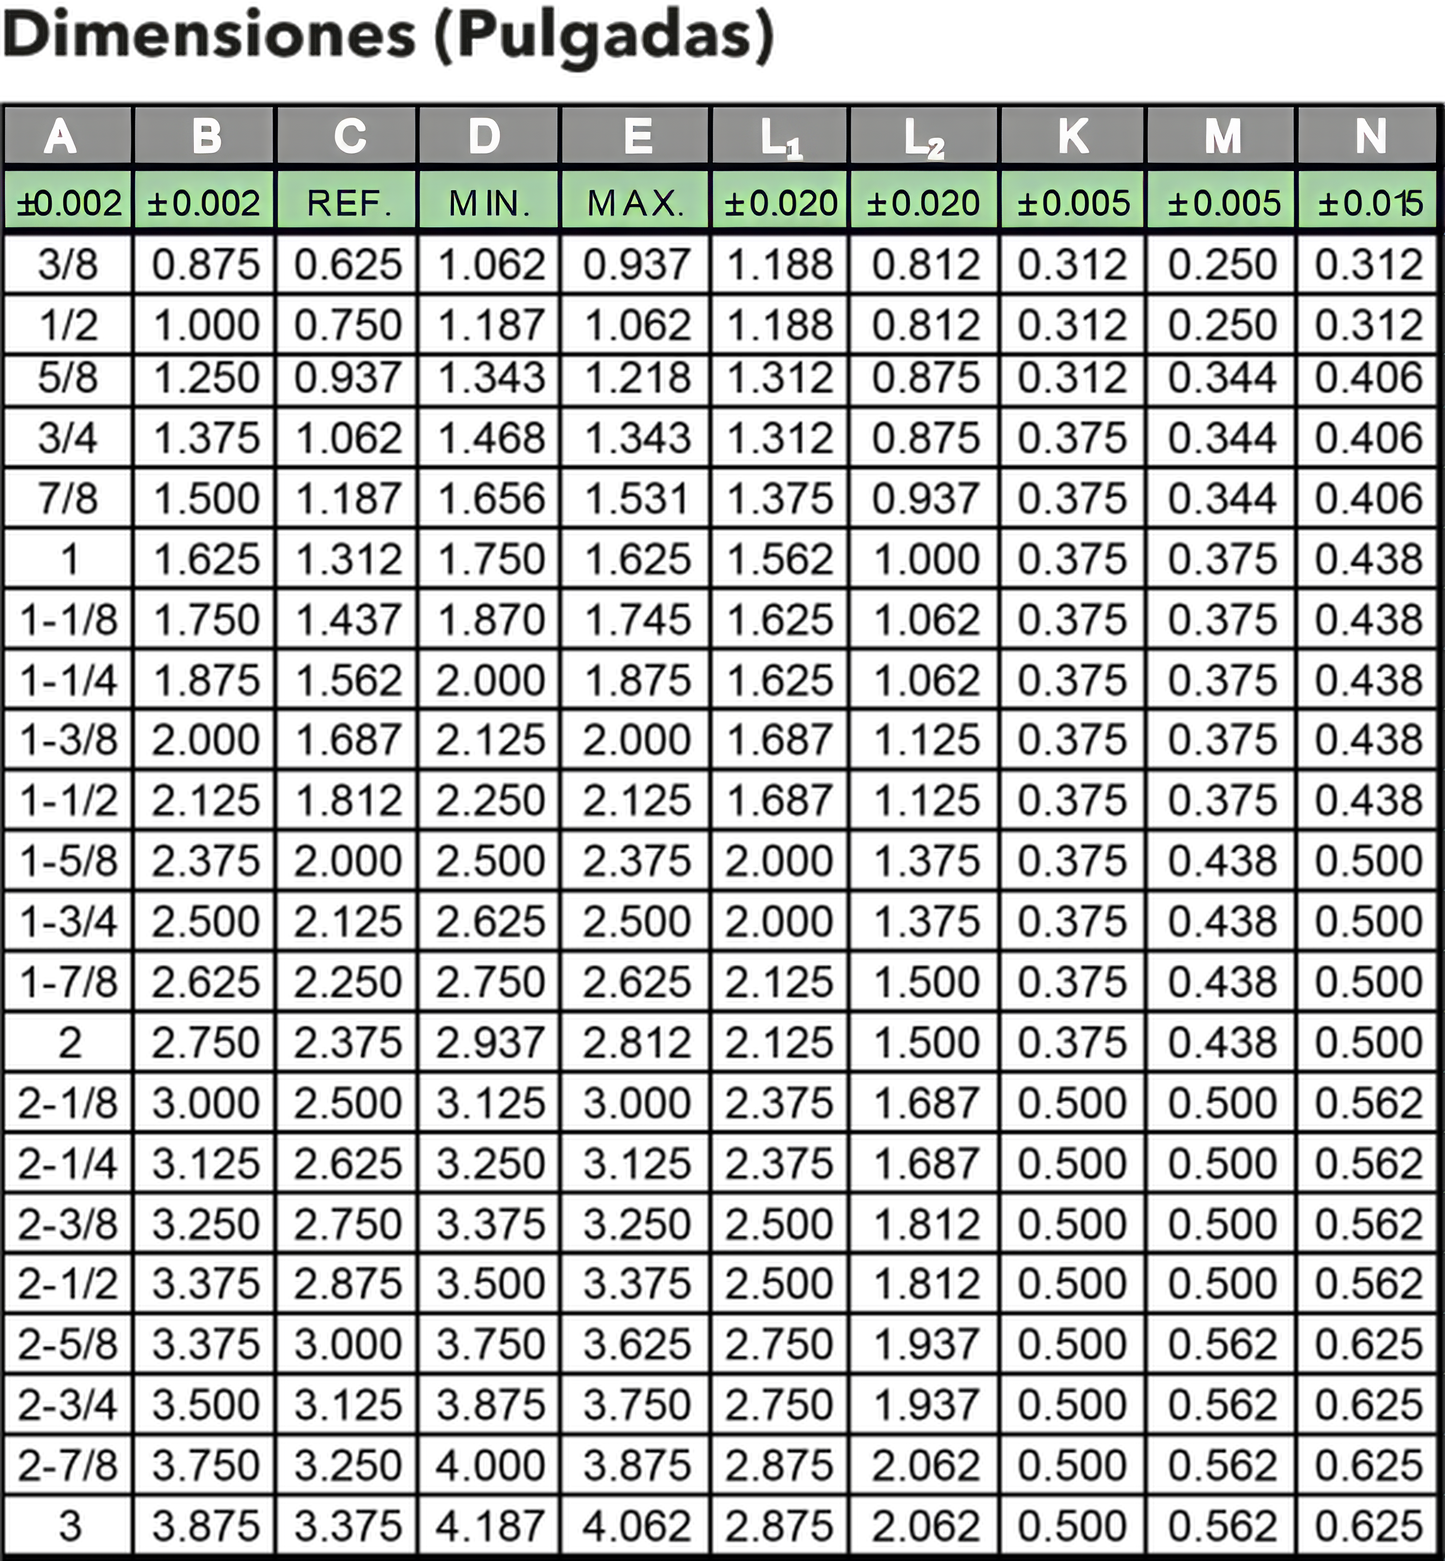The width and height of the screenshot is (1445, 1561).
Task: Click the ±0.015 tolerance cell
Action: (x=1369, y=202)
